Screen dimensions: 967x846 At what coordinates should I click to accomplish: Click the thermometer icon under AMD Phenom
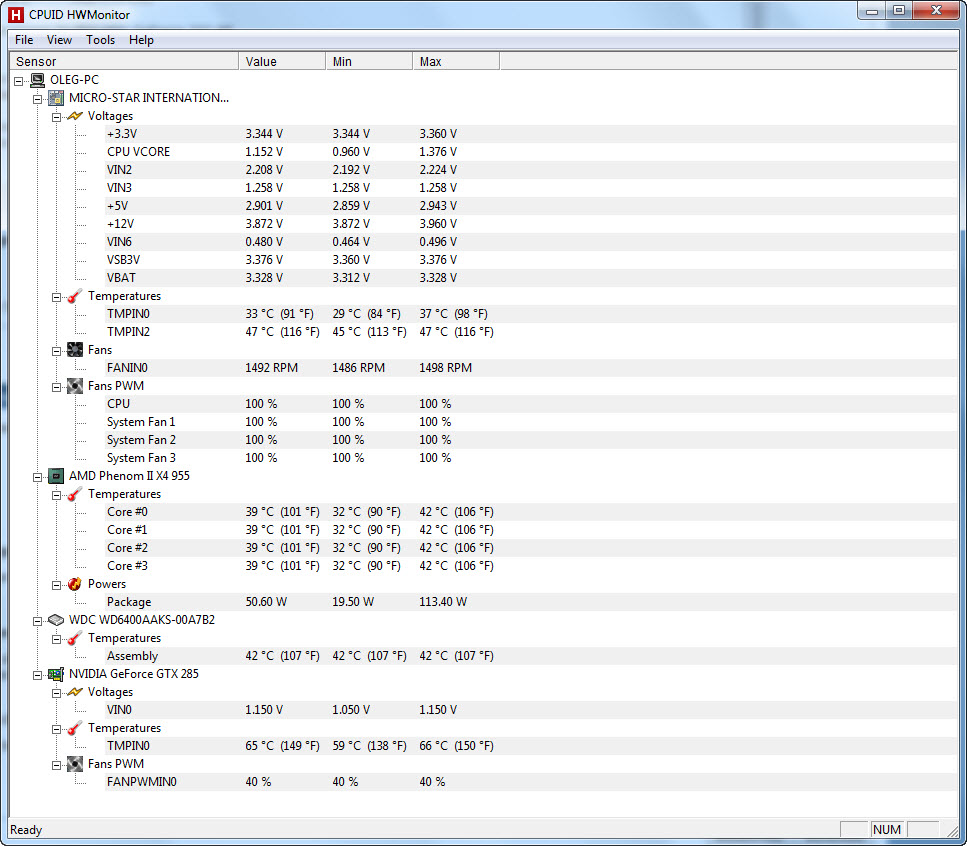tap(75, 494)
